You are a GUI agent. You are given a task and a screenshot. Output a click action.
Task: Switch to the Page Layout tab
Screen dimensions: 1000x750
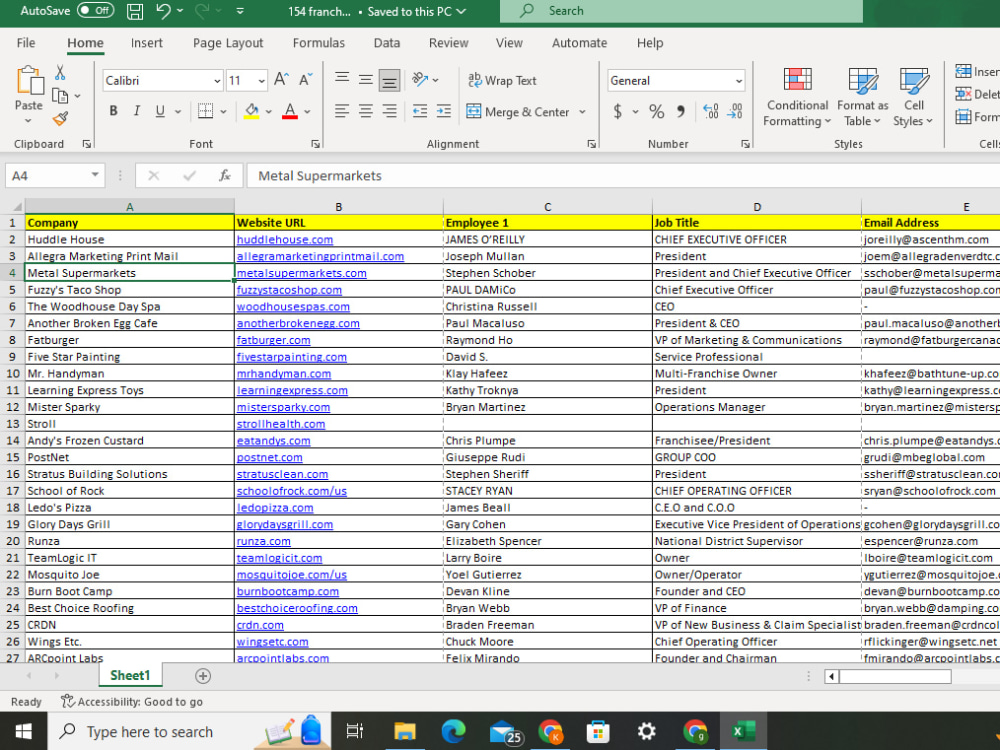(228, 43)
